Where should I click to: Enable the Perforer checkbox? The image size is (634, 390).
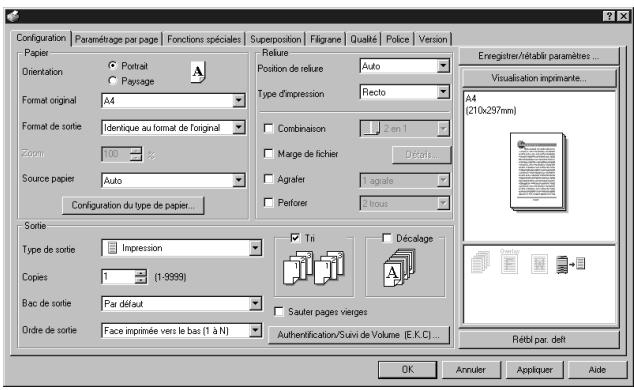tap(268, 202)
